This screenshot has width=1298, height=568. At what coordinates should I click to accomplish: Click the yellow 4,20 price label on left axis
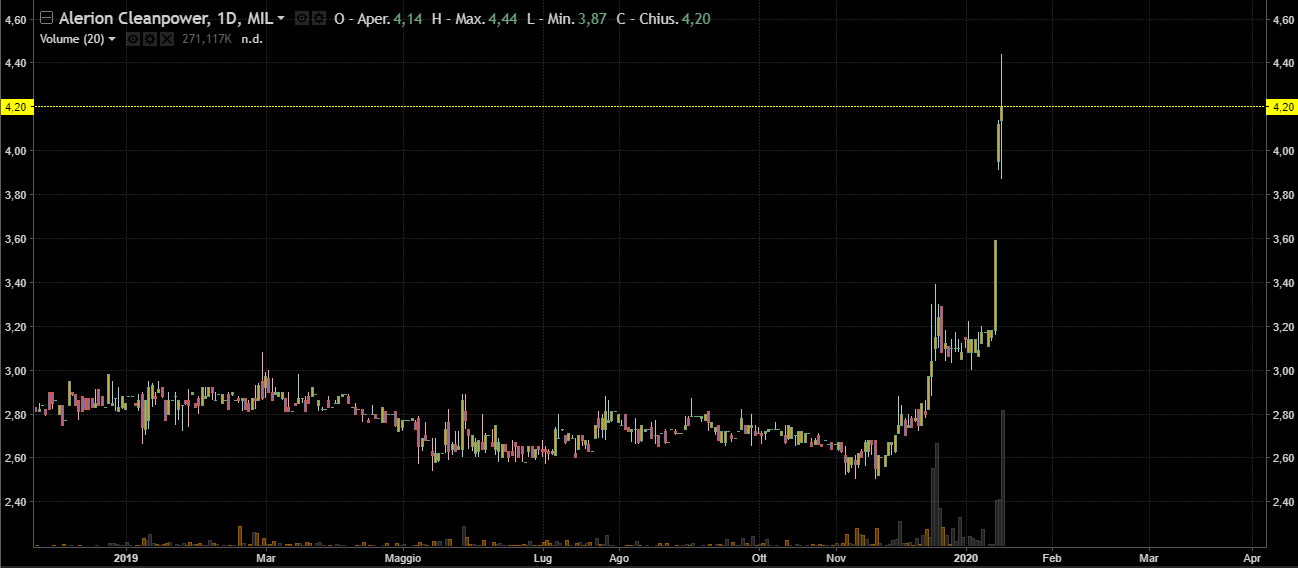[17, 106]
